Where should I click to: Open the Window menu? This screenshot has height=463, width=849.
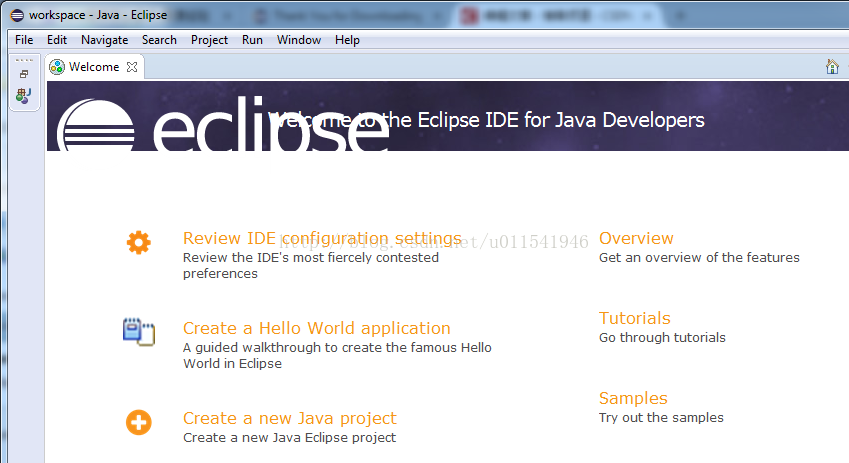pyautogui.click(x=299, y=40)
